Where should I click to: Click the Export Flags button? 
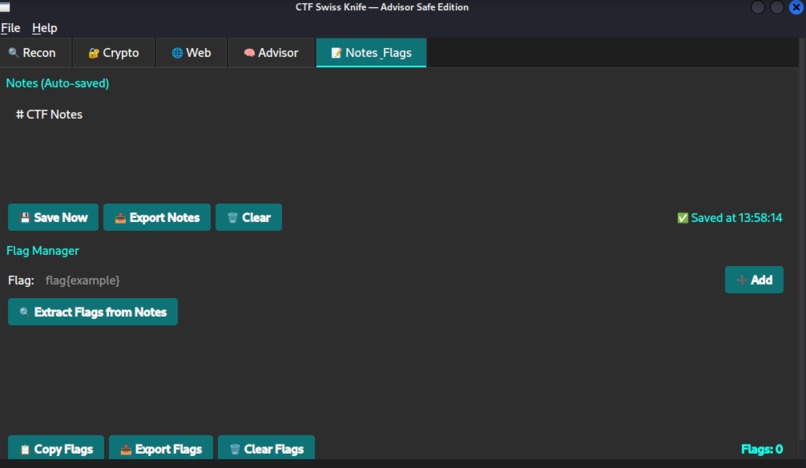tap(161, 448)
